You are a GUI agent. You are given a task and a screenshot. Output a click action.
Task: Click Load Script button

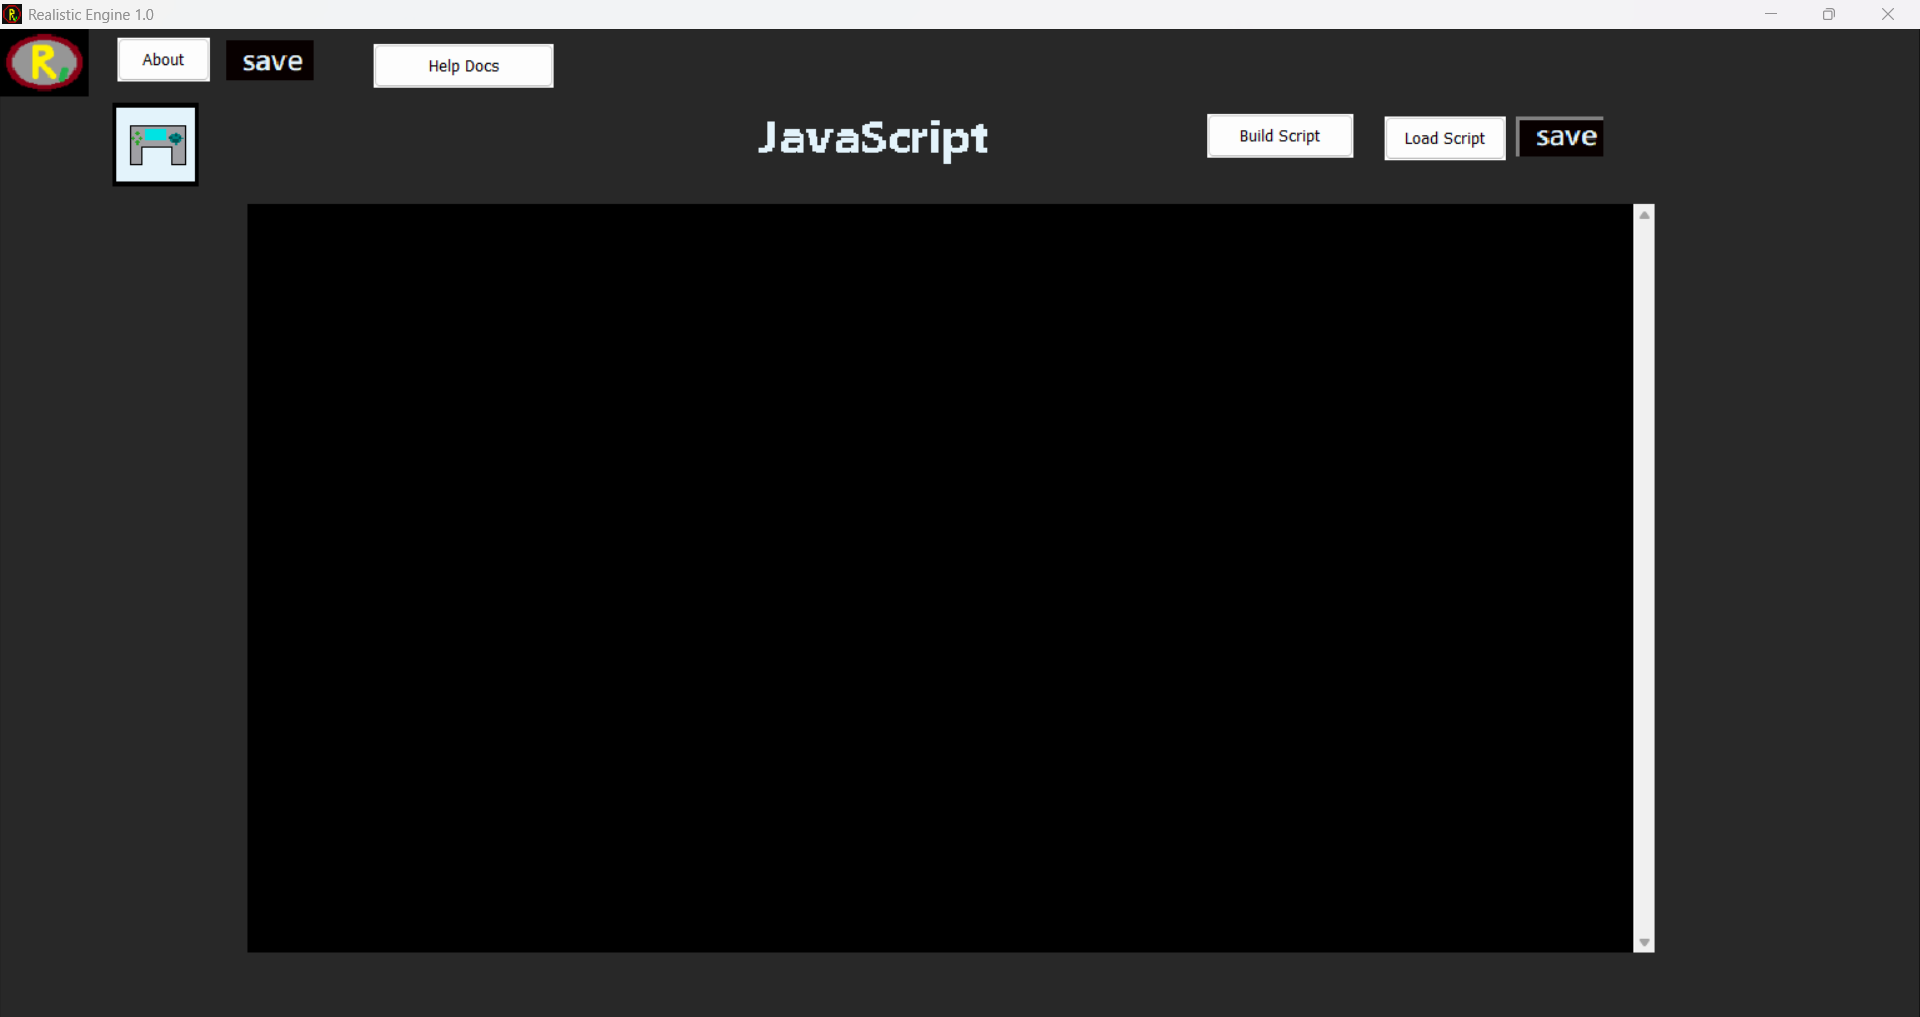click(1444, 138)
